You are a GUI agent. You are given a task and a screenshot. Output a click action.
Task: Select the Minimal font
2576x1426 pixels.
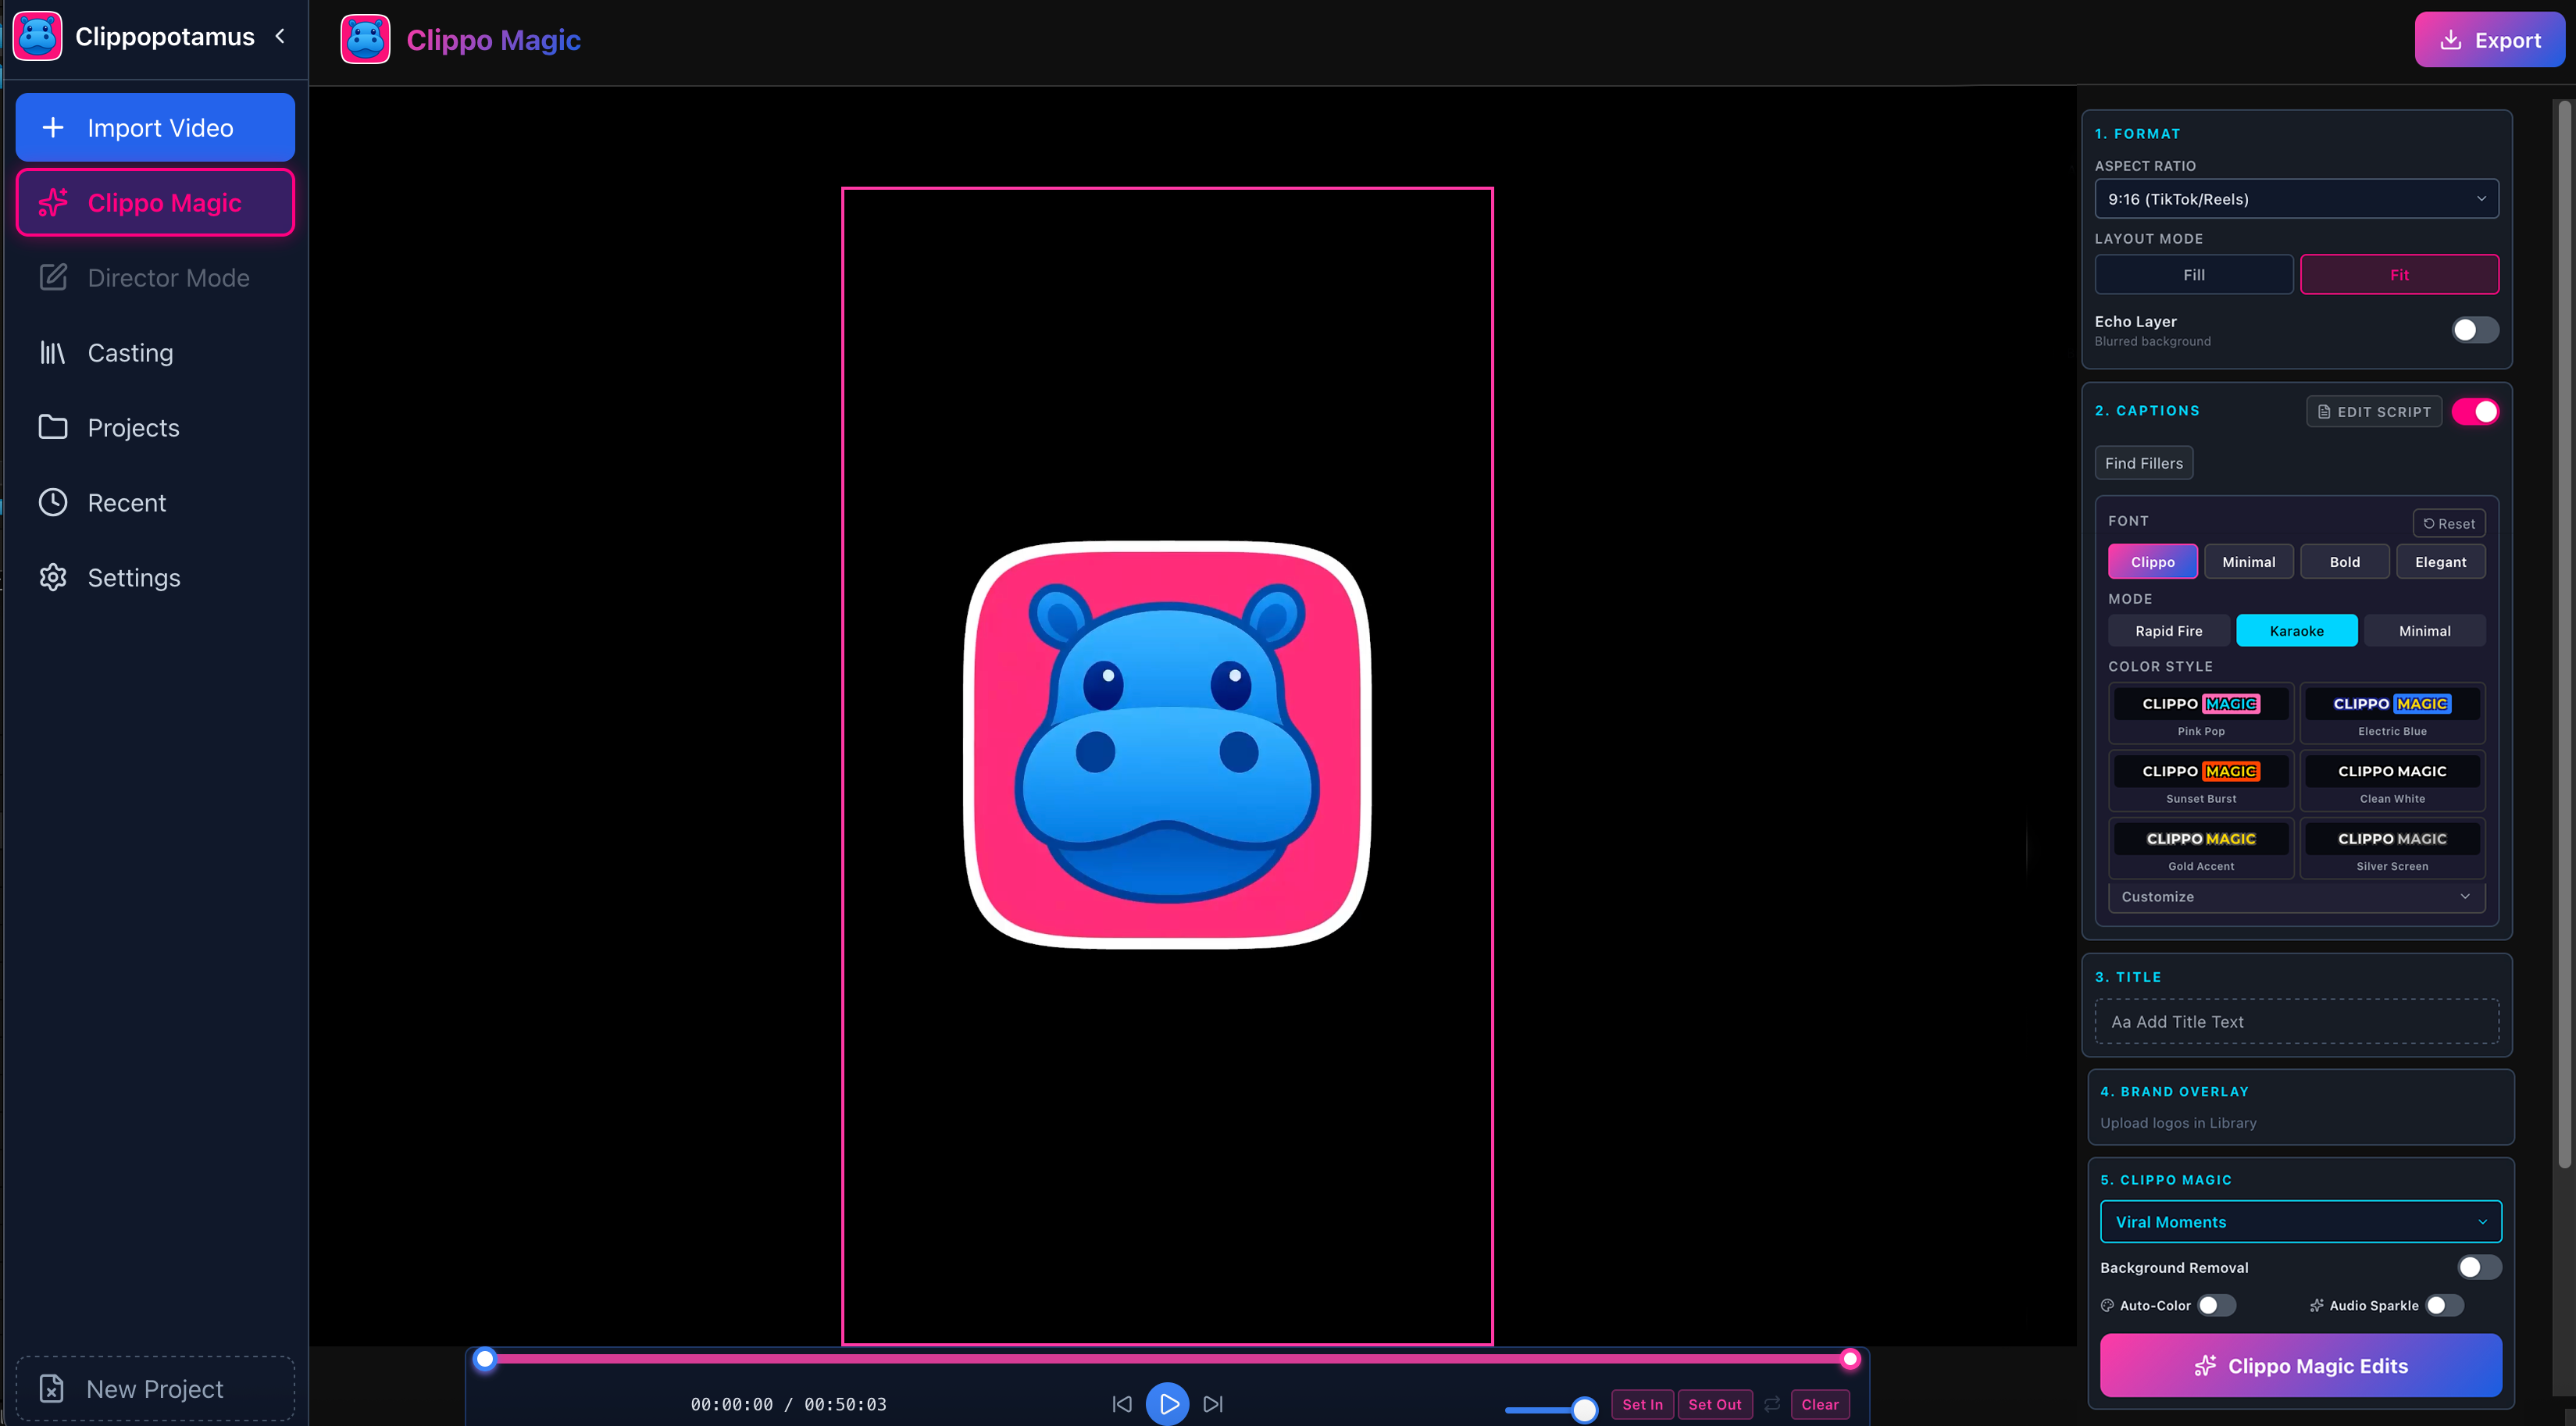pyautogui.click(x=2249, y=561)
